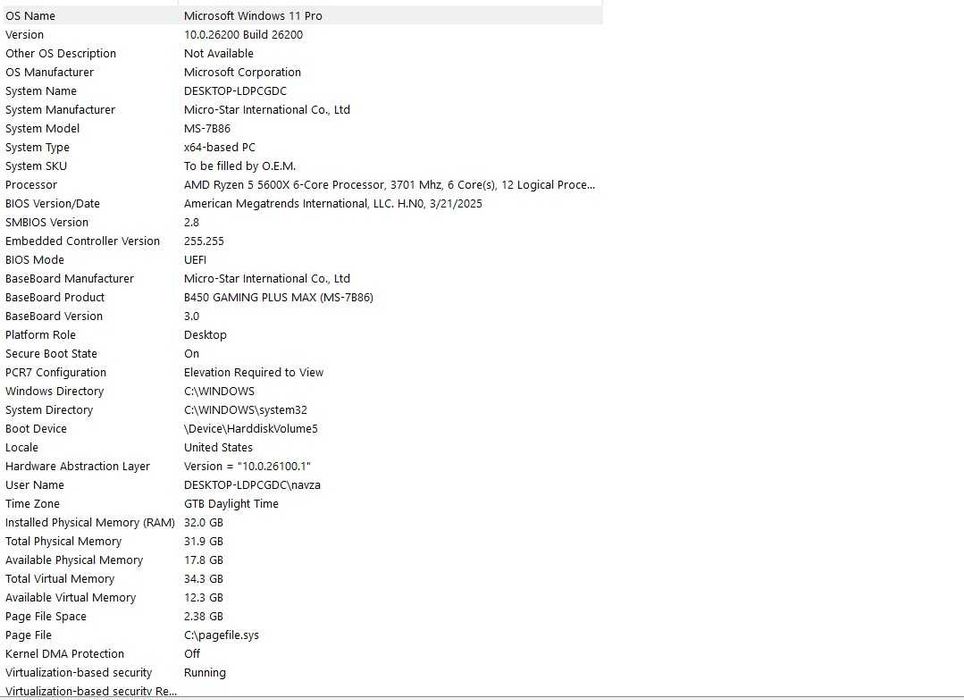
Task: Click the OS Manufacturer label
Action: (49, 72)
